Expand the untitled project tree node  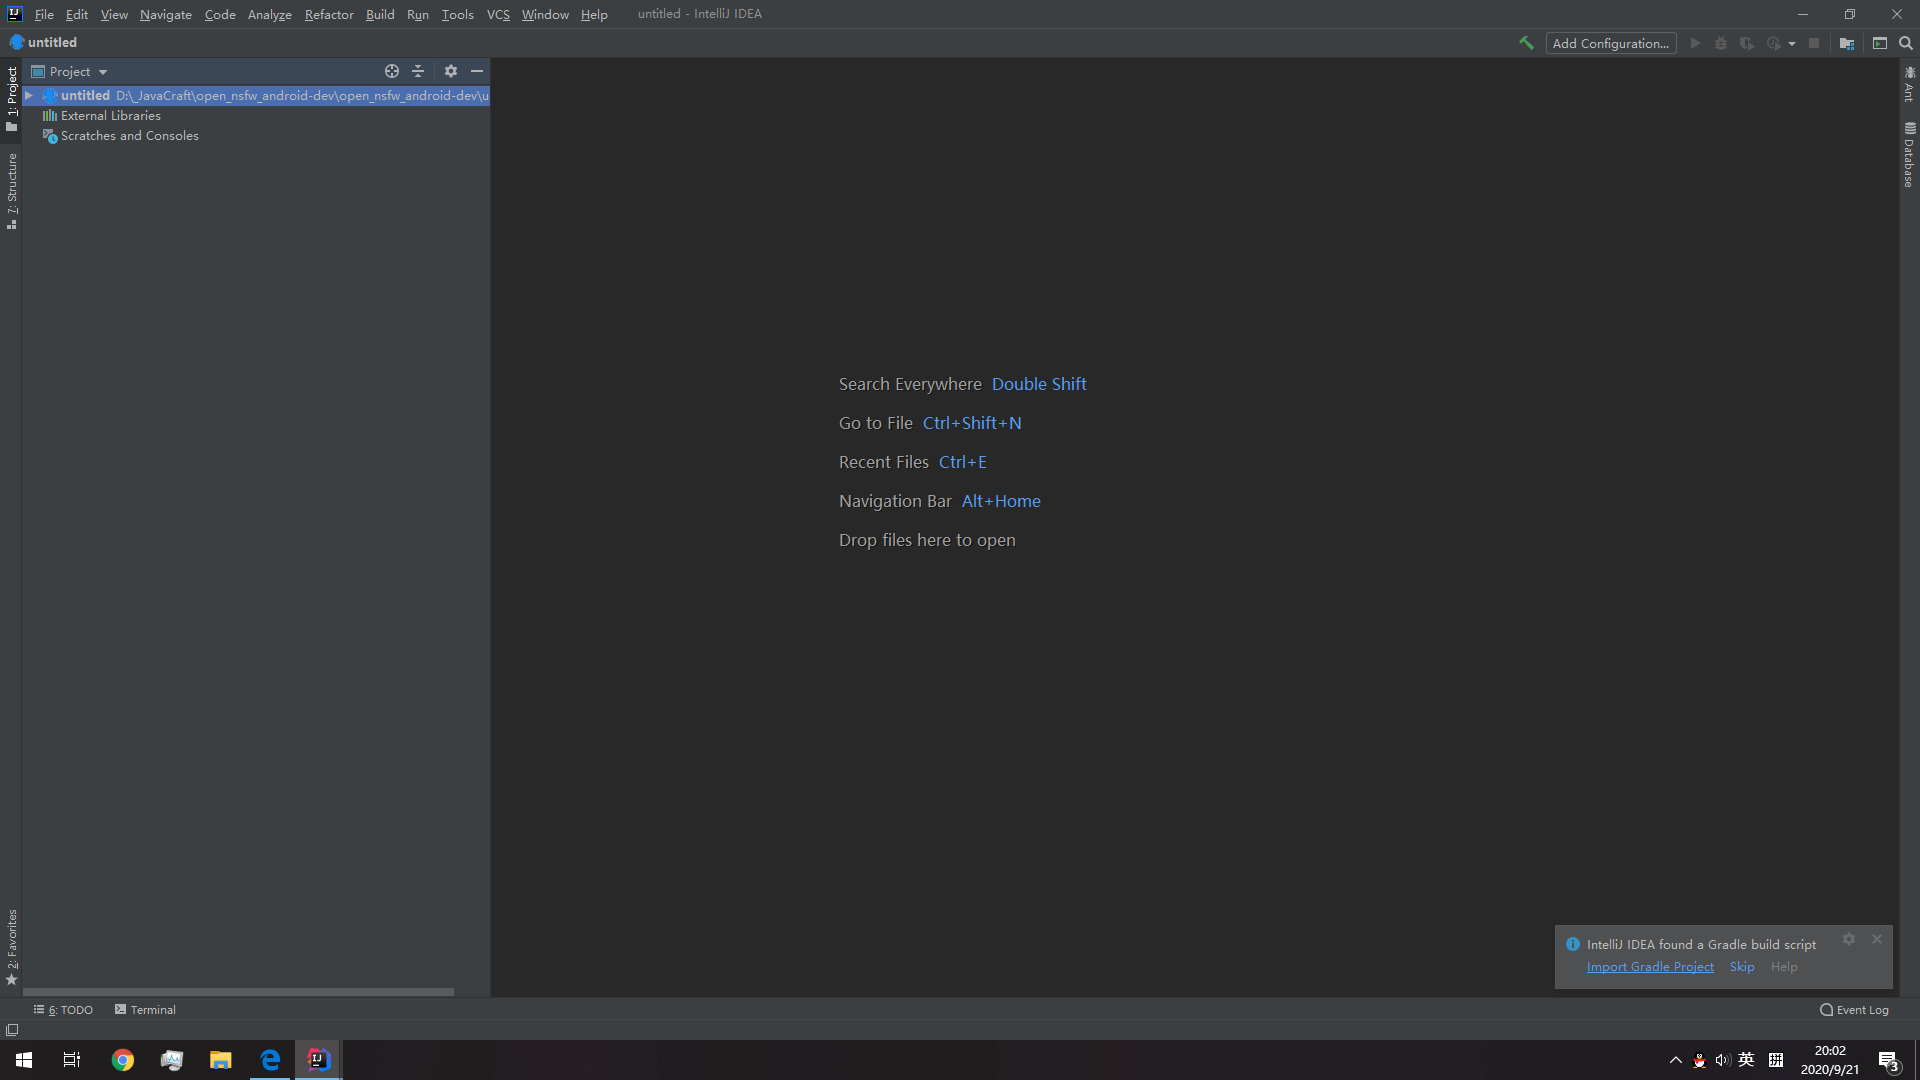coord(29,96)
